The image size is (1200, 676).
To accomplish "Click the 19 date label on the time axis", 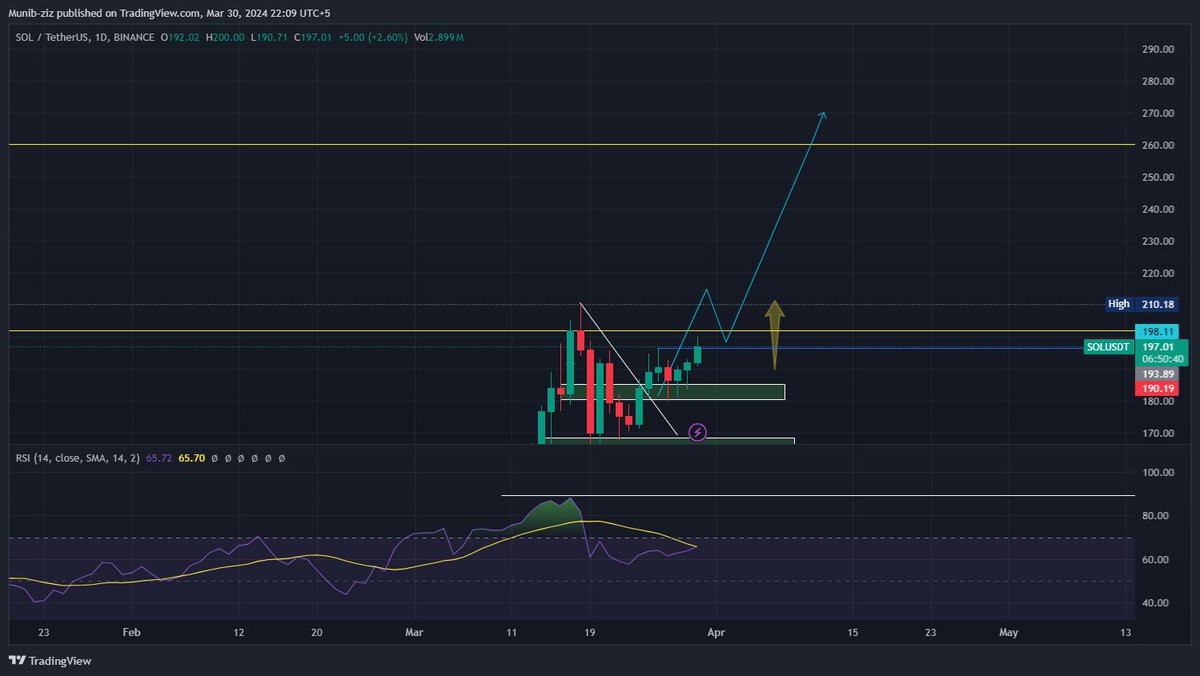I will tap(589, 632).
